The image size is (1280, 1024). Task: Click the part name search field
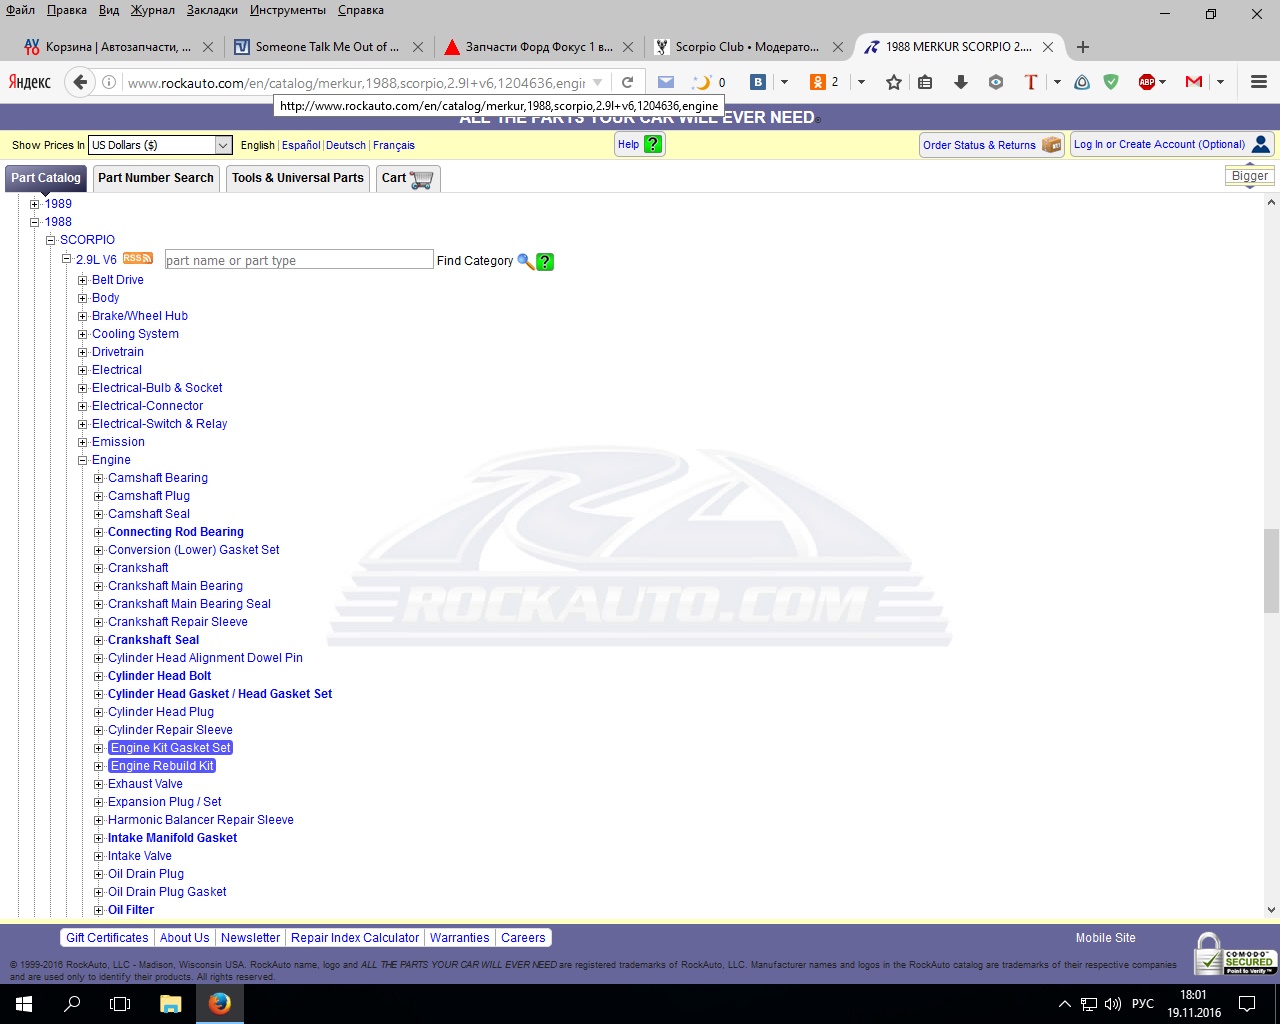coord(299,260)
